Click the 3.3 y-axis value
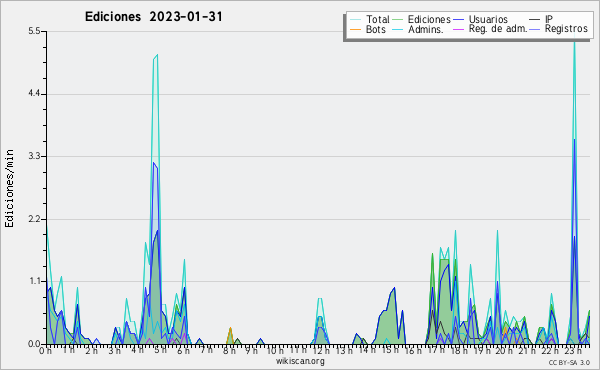The width and height of the screenshot is (600, 370). coord(34,156)
